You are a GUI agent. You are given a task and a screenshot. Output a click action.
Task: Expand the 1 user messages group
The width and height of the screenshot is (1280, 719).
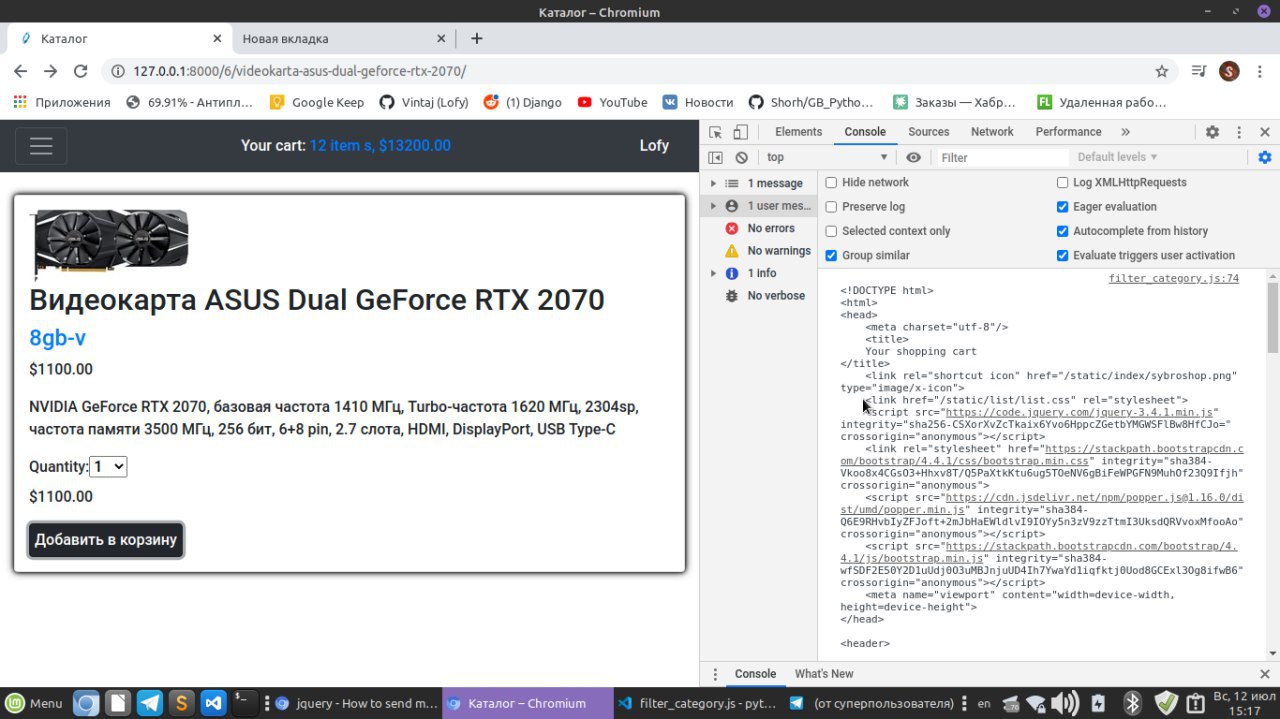click(713, 206)
